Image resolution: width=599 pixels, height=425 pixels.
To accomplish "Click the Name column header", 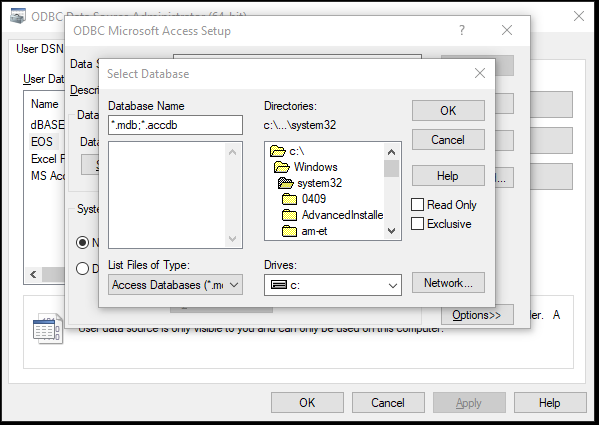I will click(45, 104).
